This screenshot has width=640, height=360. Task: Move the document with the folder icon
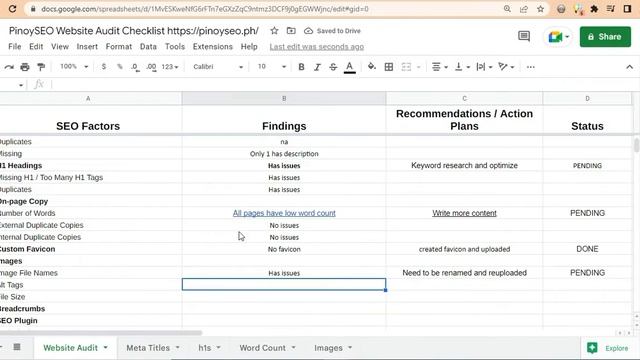291,31
